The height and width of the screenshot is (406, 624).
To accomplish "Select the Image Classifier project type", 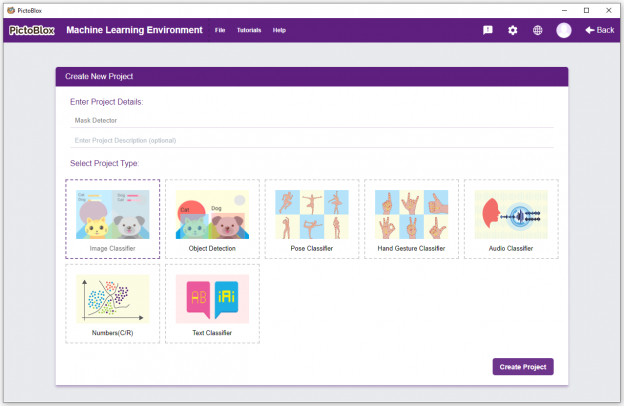I will click(113, 219).
